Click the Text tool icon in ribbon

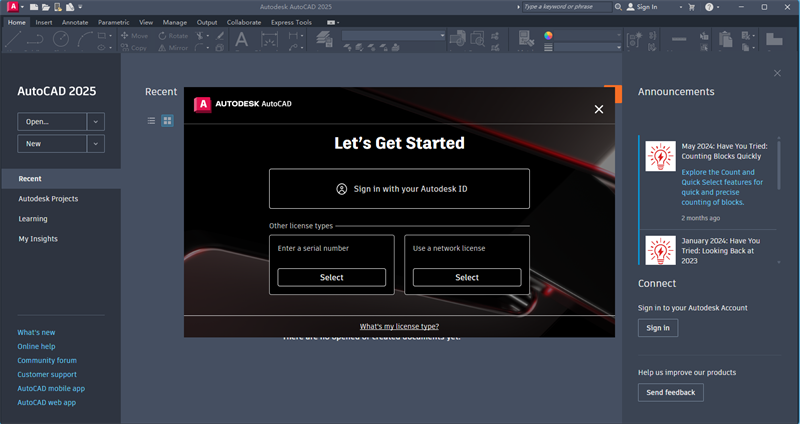click(241, 40)
